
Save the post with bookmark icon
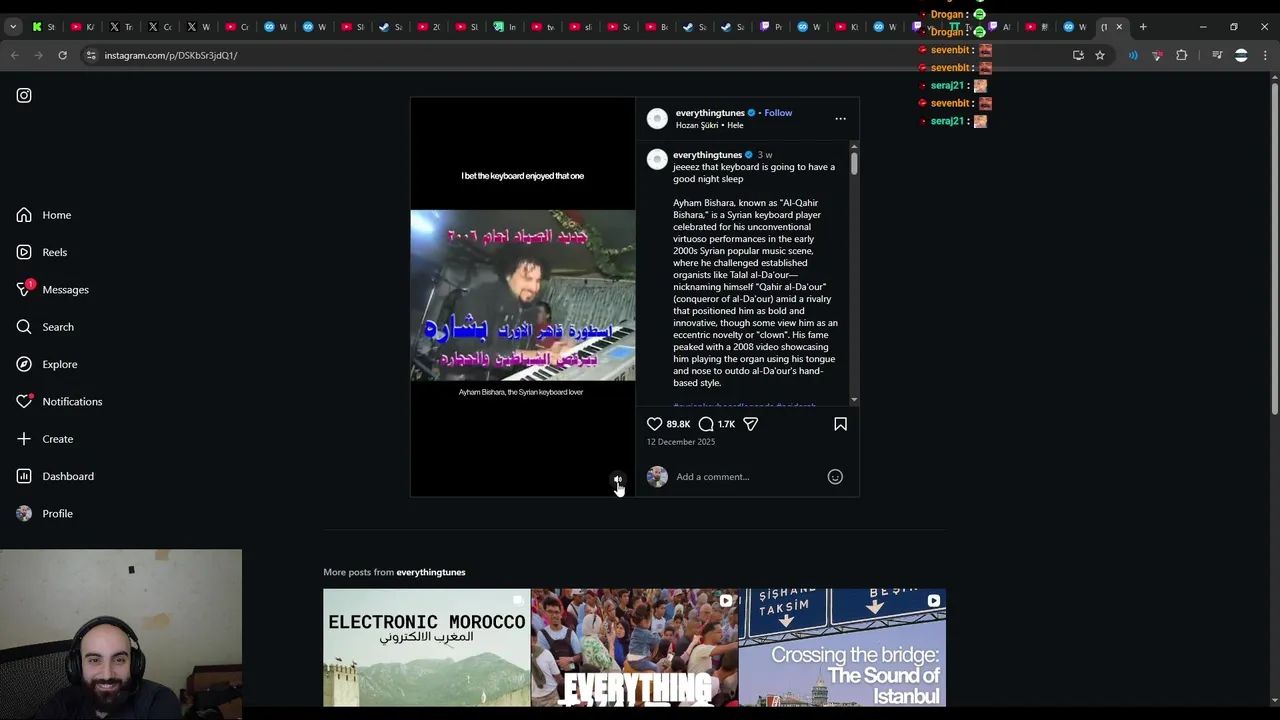coord(840,424)
